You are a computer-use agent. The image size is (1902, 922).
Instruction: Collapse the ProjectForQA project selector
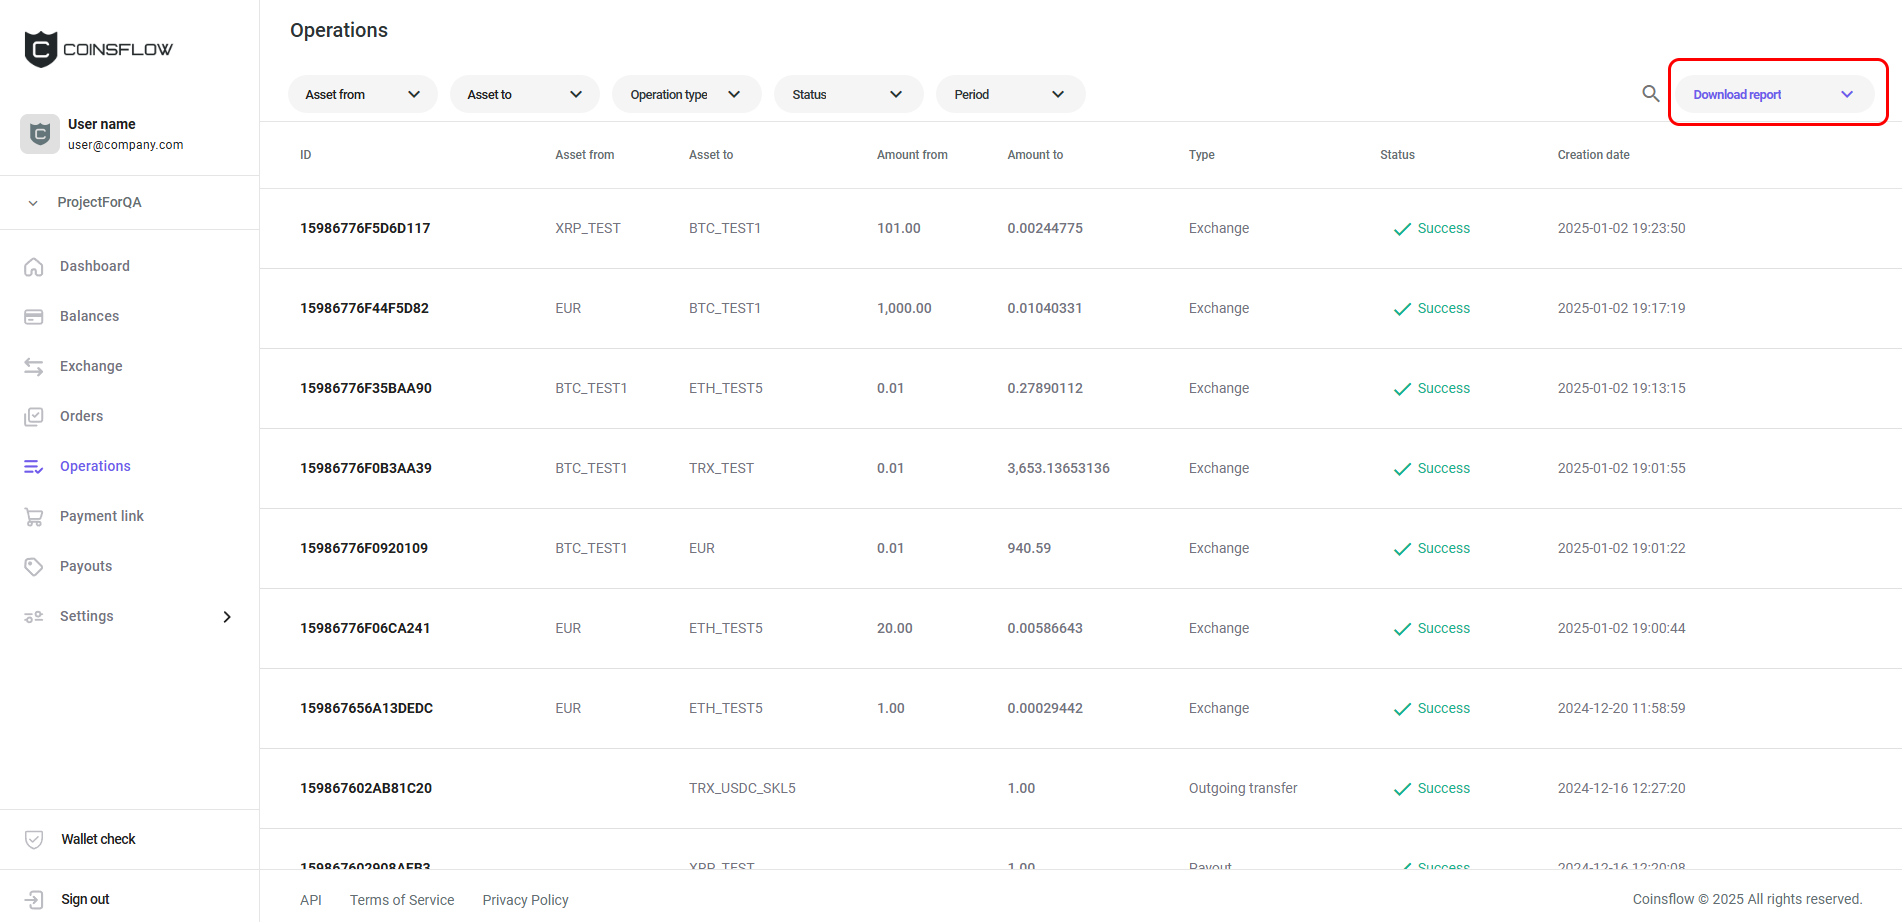pyautogui.click(x=33, y=203)
